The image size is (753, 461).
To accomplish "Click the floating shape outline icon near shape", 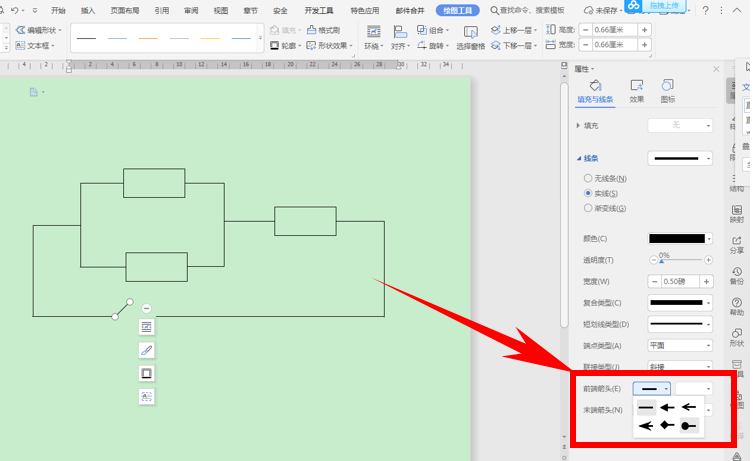I will 146,373.
